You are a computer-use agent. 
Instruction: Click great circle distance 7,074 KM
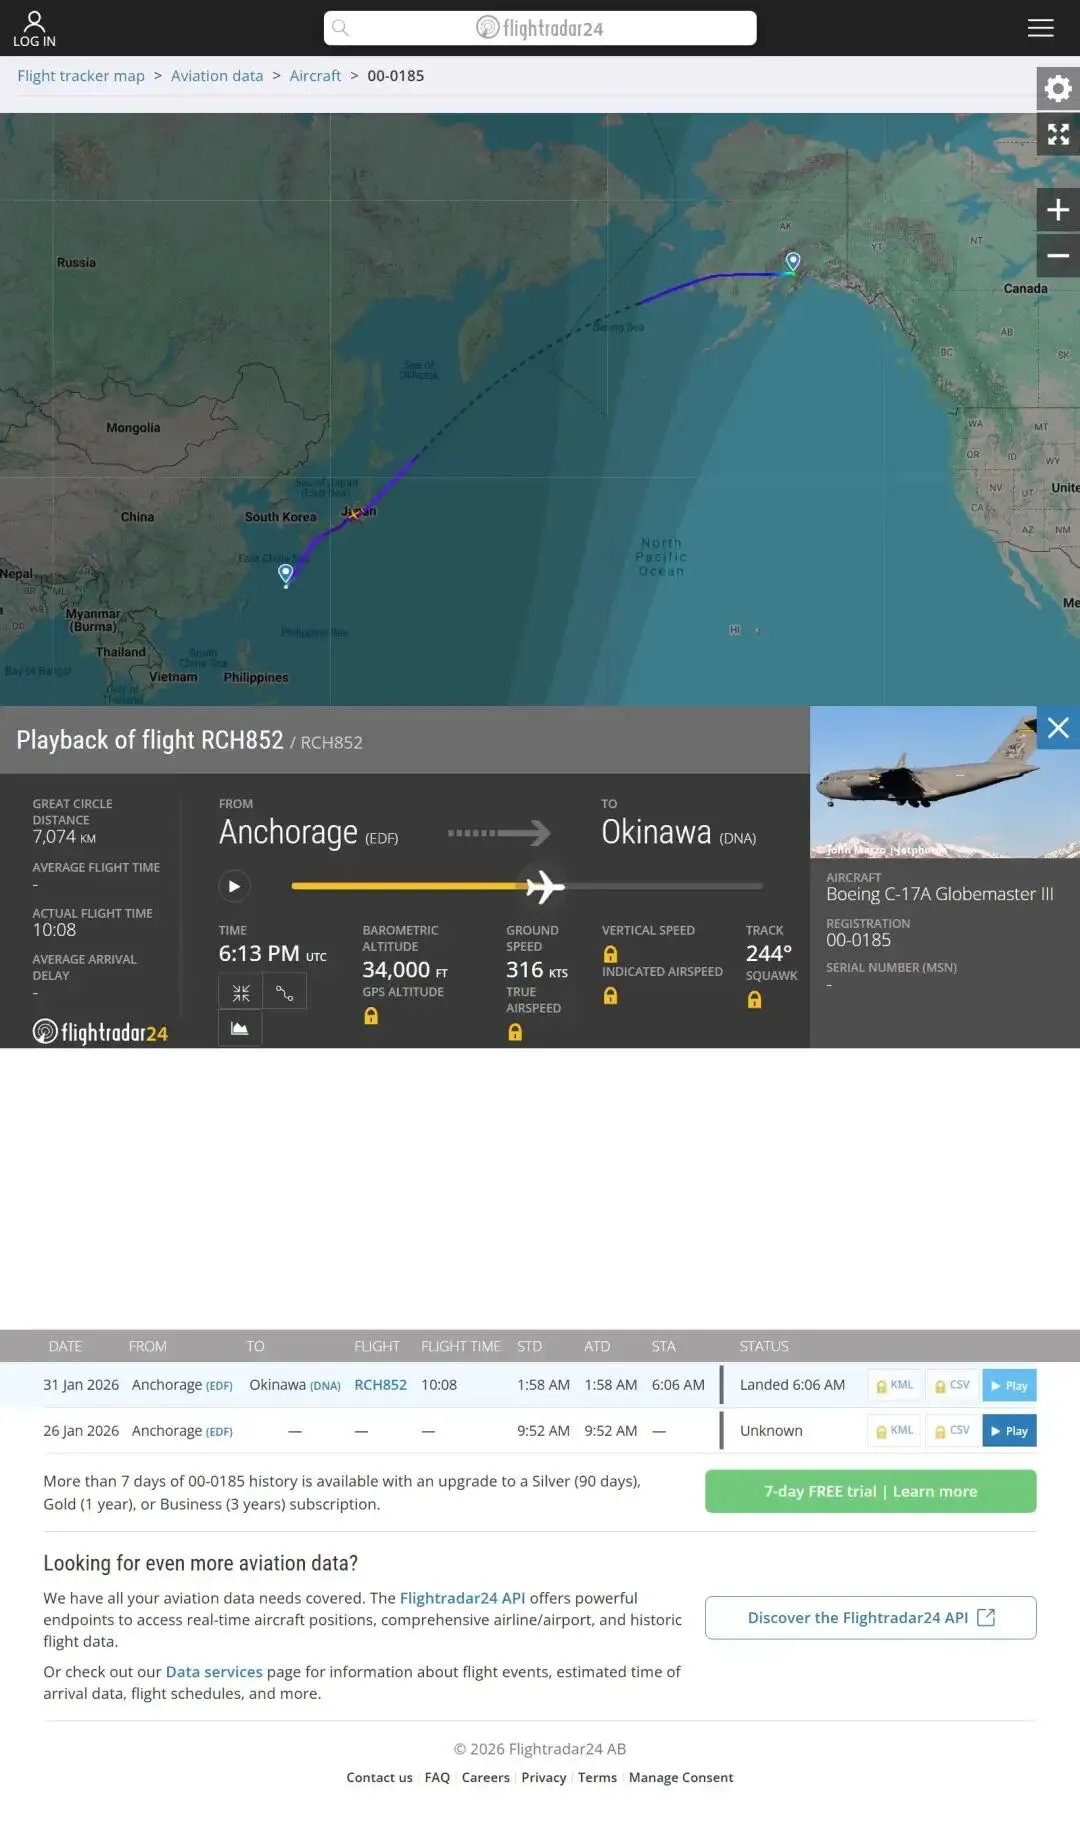point(64,837)
